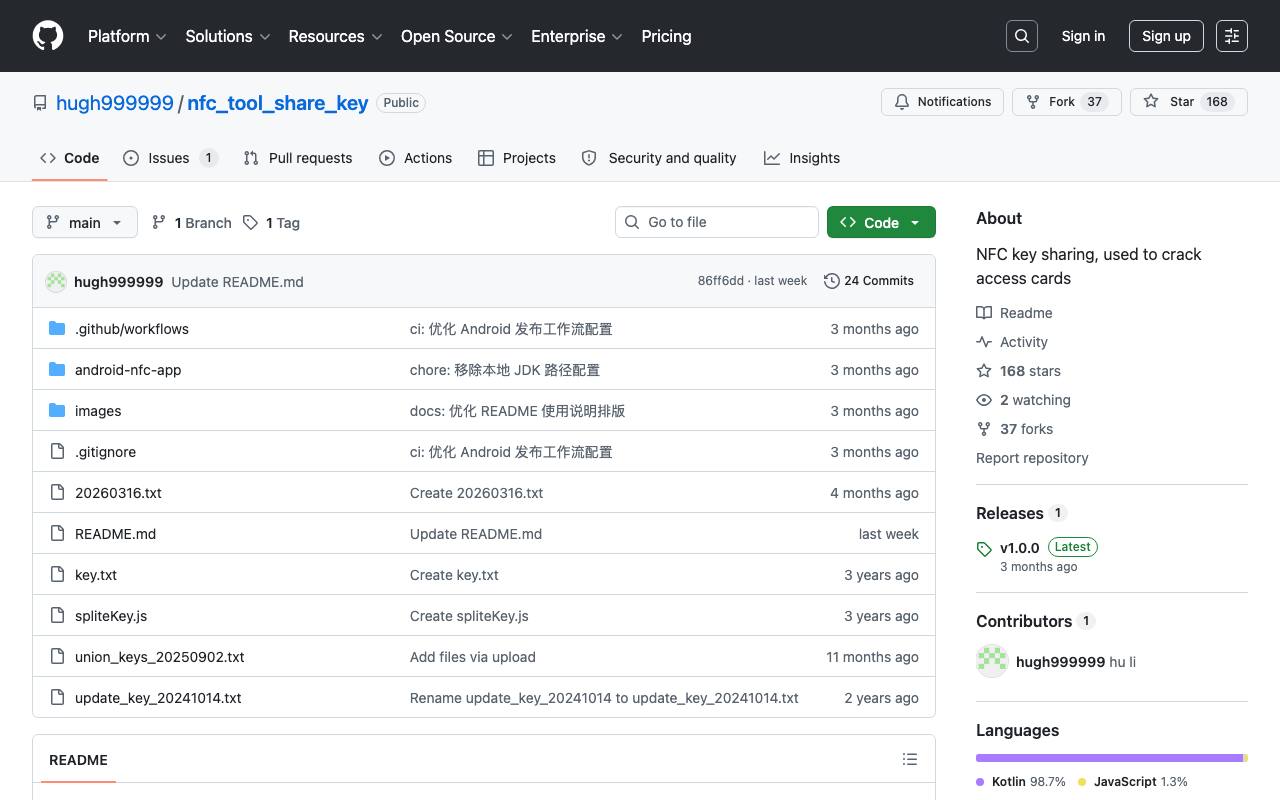Fork the repository with Fork button
Screen dimensions: 1280x800
pyautogui.click(x=1067, y=102)
